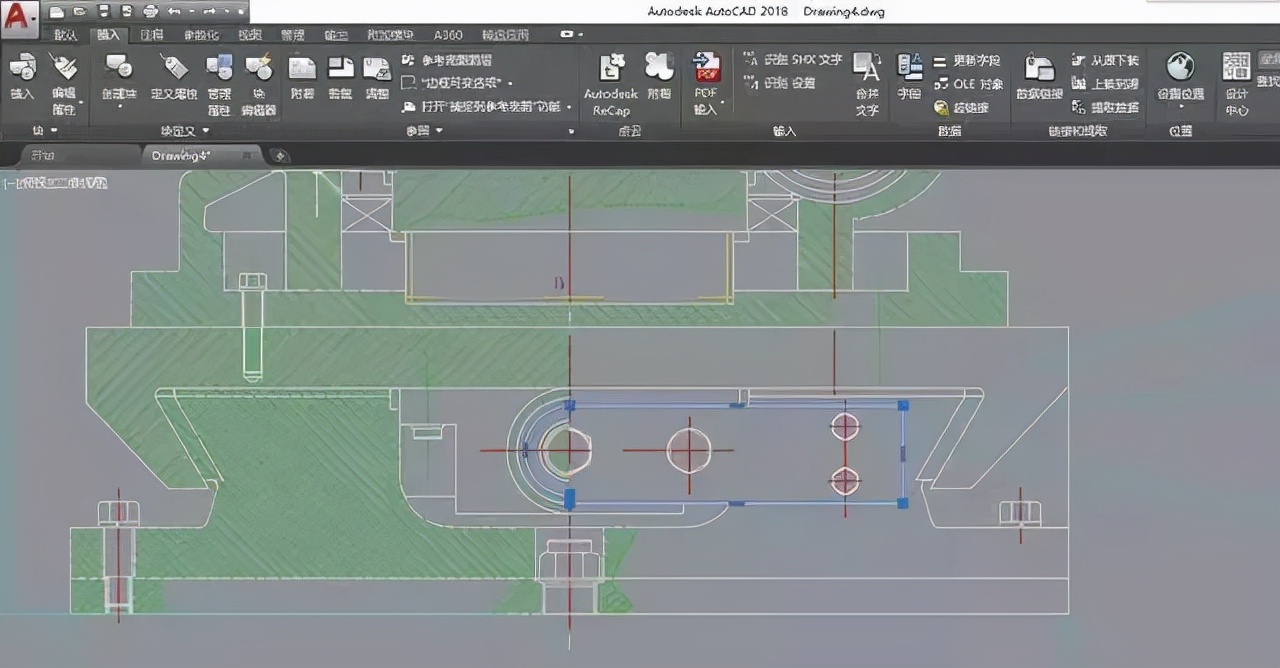Click the PDF Import (PDF 输入) icon
1280x668 pixels.
706,68
